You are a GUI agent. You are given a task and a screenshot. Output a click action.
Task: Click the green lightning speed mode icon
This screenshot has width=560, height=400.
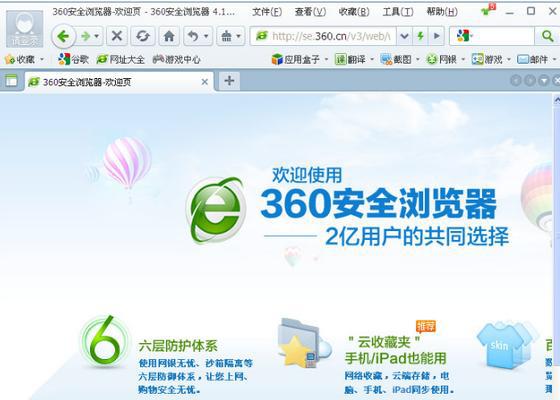421,36
